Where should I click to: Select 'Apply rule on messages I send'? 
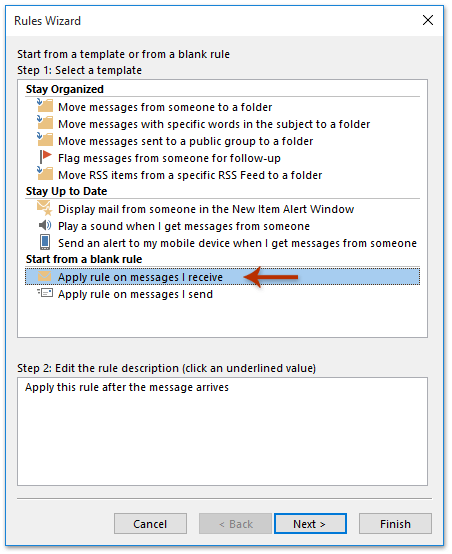pos(135,294)
